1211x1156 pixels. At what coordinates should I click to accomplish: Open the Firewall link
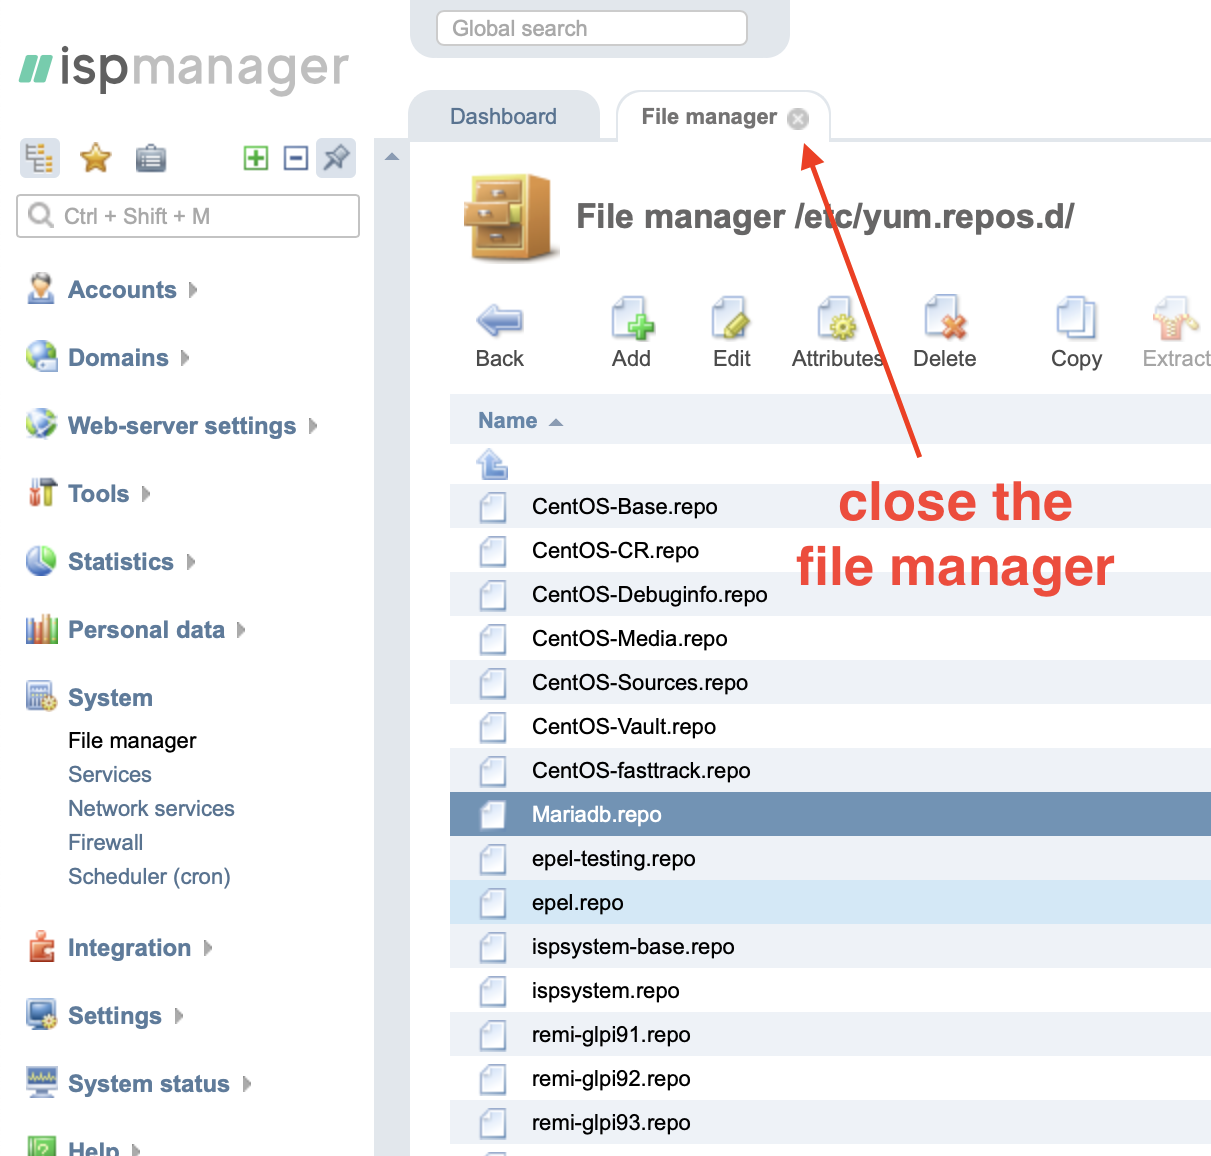[106, 843]
